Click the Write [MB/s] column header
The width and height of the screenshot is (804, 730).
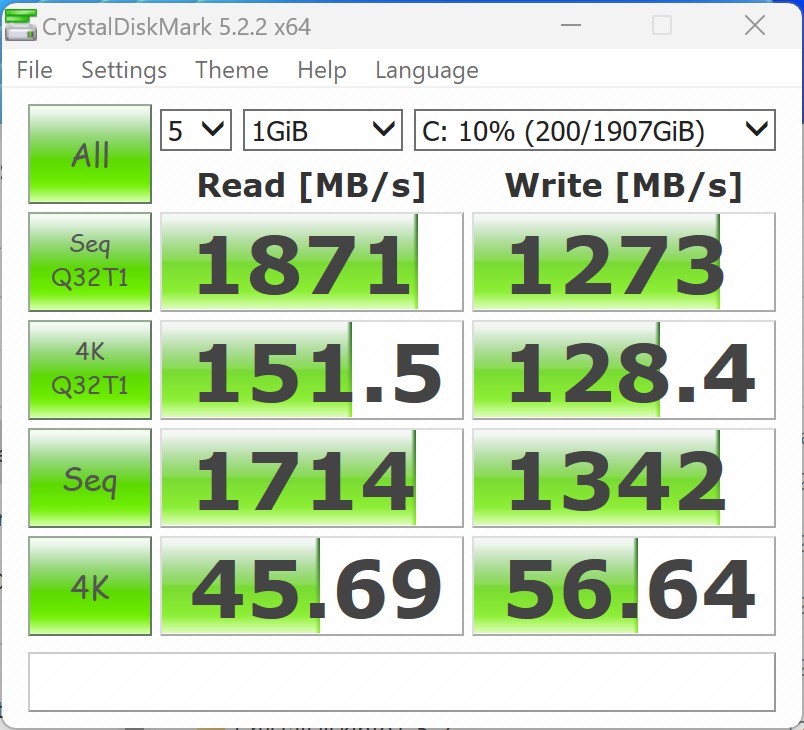pos(624,186)
